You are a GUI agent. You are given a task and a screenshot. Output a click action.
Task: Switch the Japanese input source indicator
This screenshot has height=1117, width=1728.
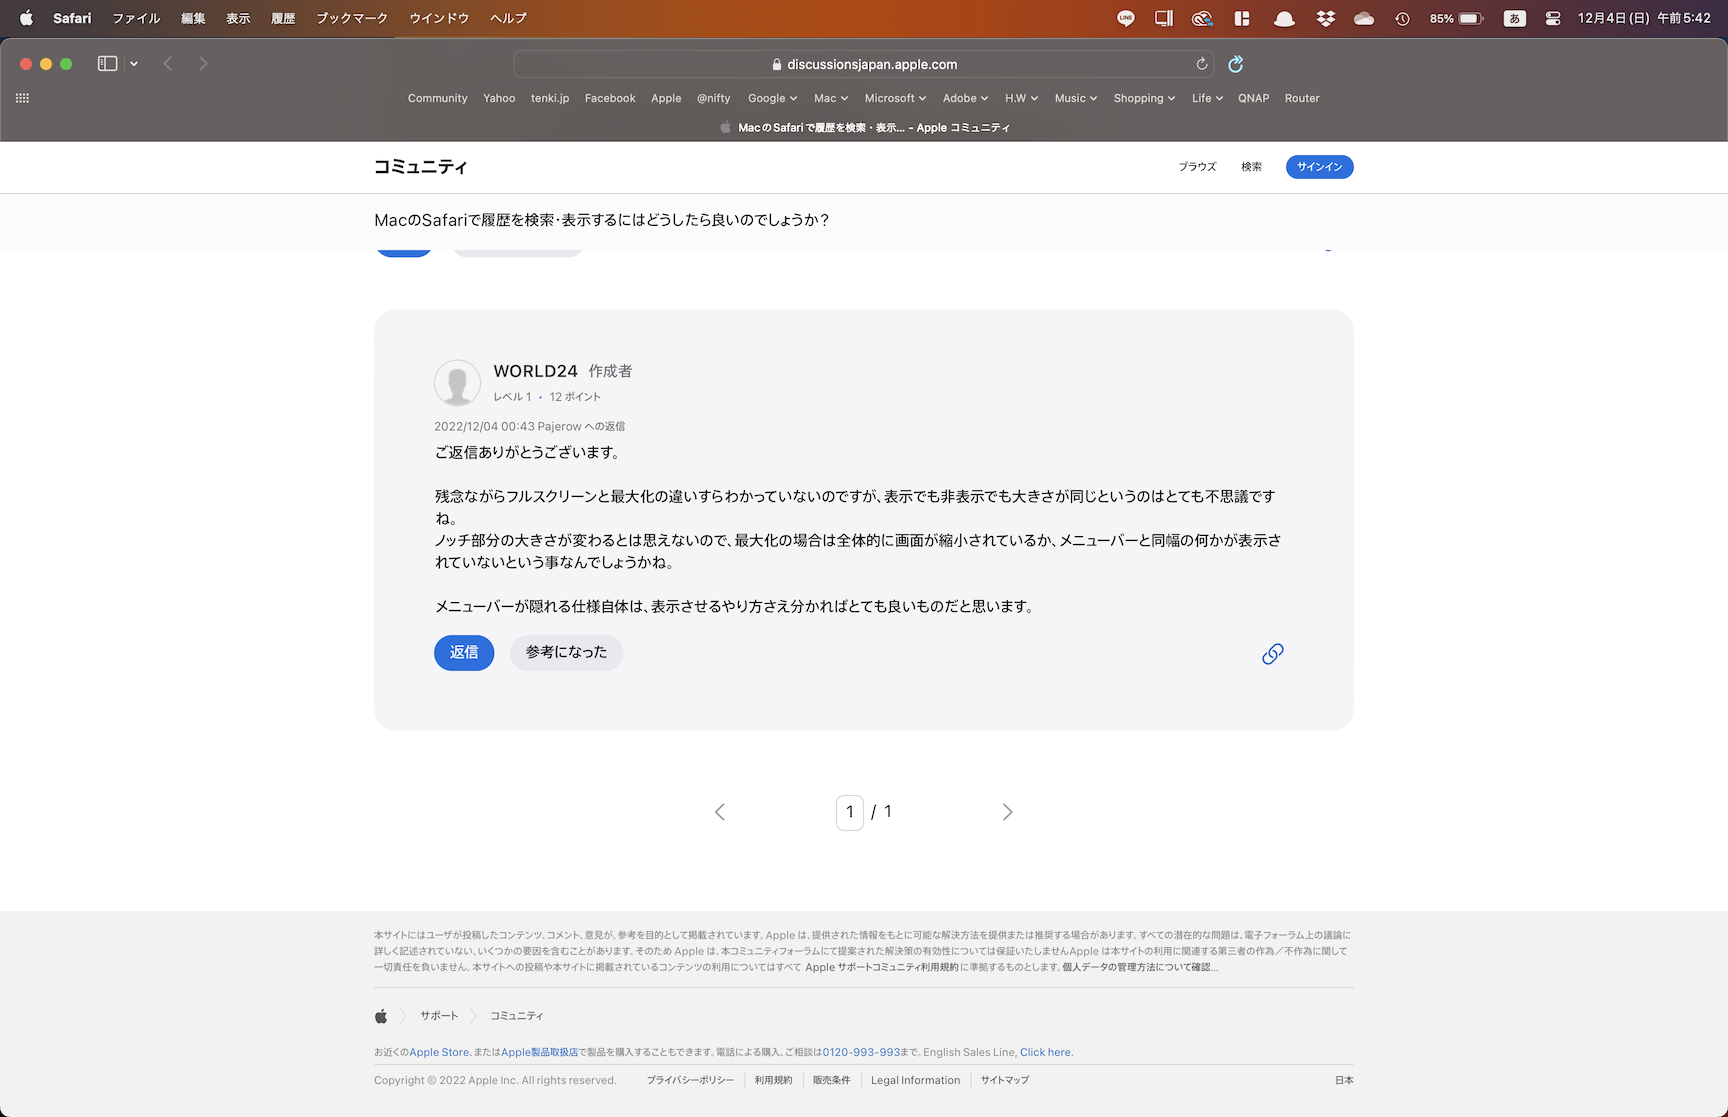point(1514,18)
